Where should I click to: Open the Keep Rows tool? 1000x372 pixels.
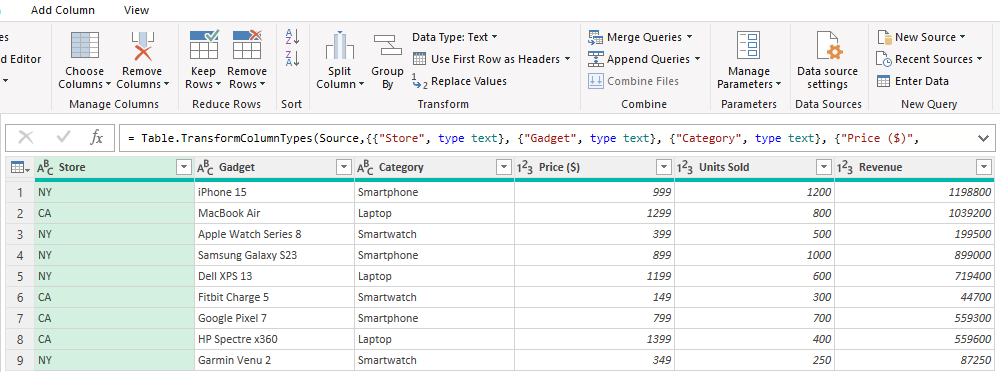tap(204, 59)
